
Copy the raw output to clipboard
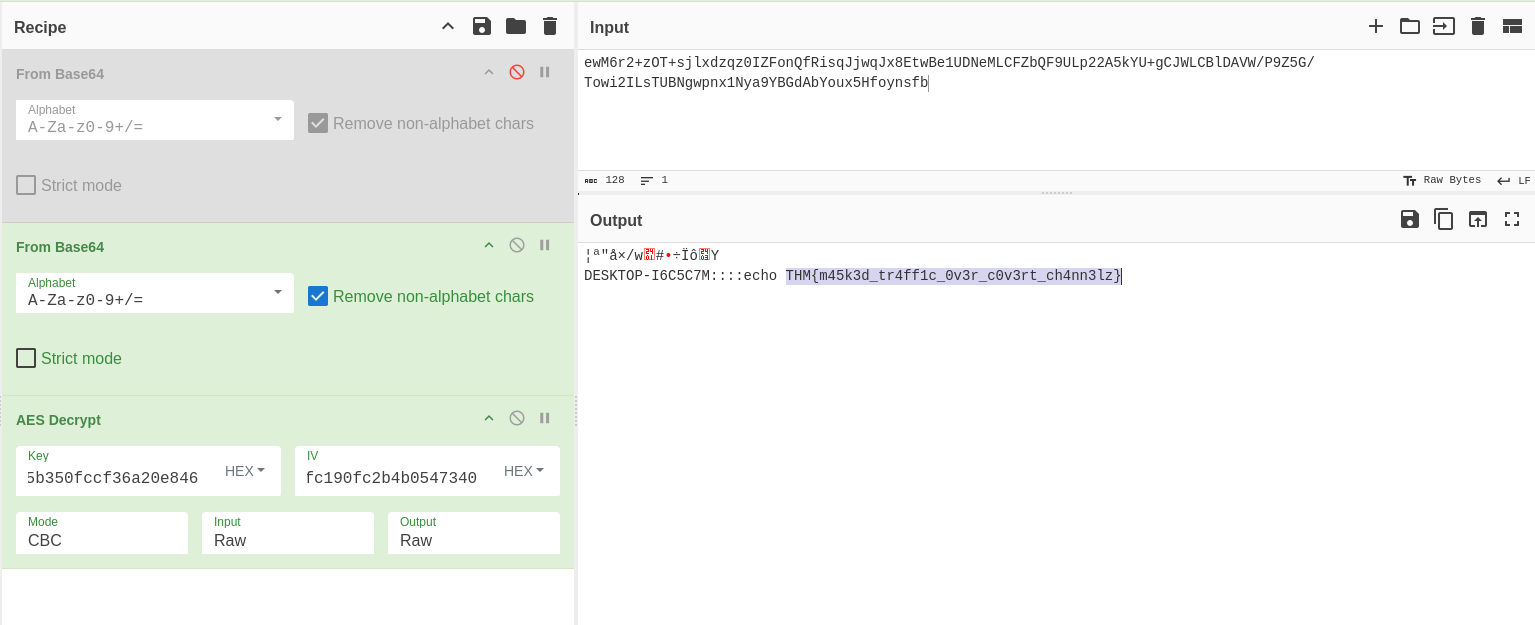pyautogui.click(x=1443, y=219)
